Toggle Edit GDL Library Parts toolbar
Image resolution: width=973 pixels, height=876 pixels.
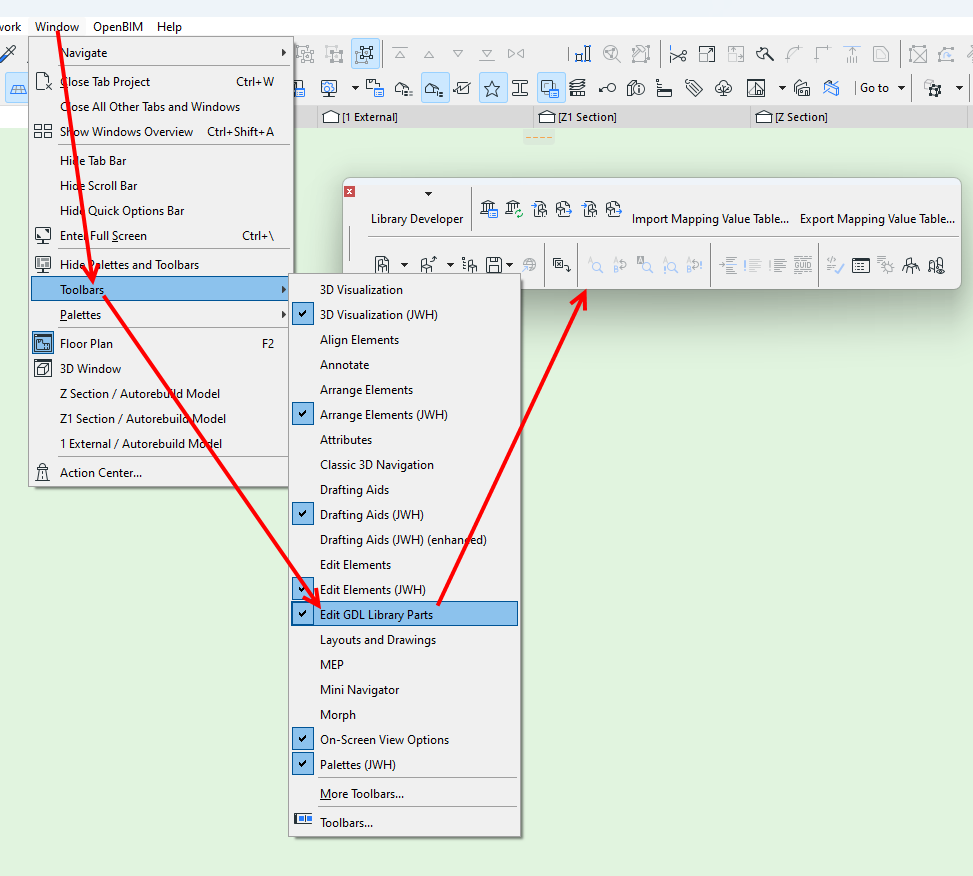404,614
